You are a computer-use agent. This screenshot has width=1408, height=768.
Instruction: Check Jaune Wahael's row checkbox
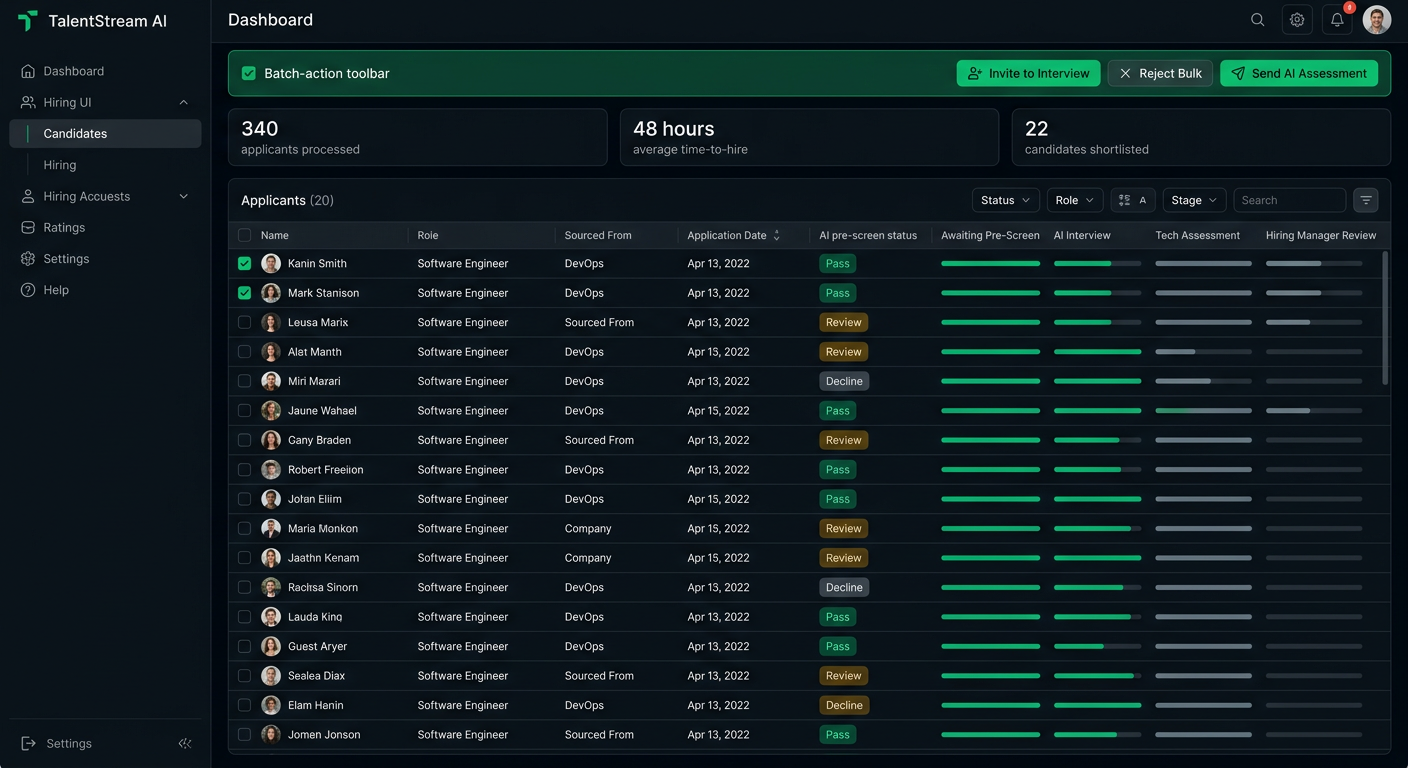tap(245, 410)
